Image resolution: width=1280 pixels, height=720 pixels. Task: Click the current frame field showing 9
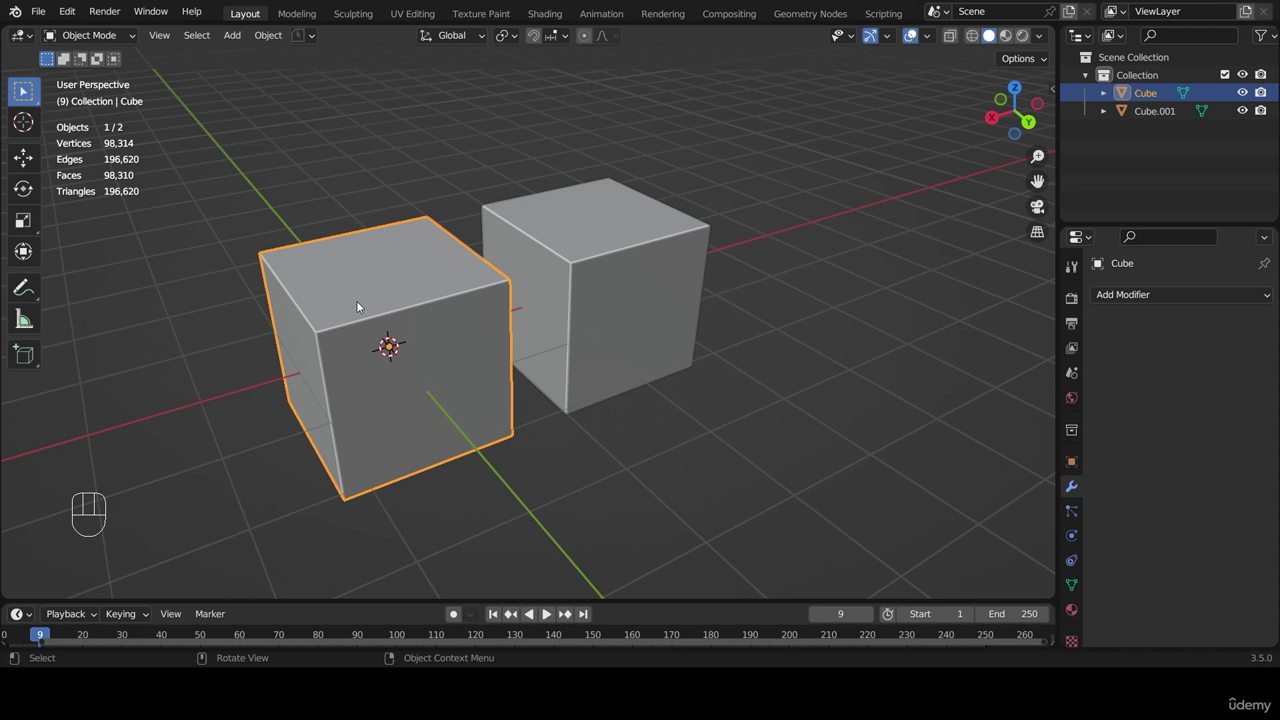[840, 614]
